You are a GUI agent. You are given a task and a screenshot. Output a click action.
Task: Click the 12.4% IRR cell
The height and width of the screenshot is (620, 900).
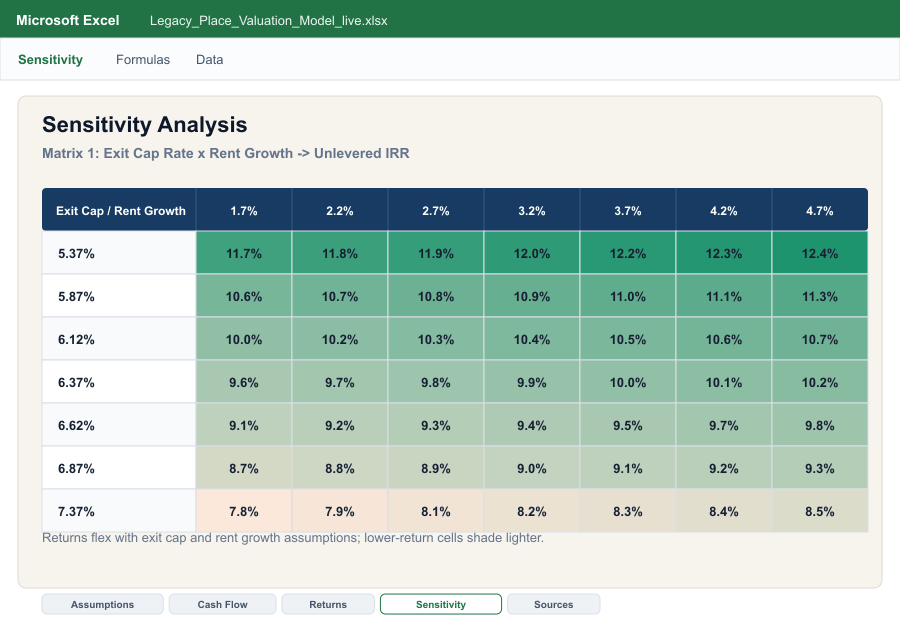820,253
